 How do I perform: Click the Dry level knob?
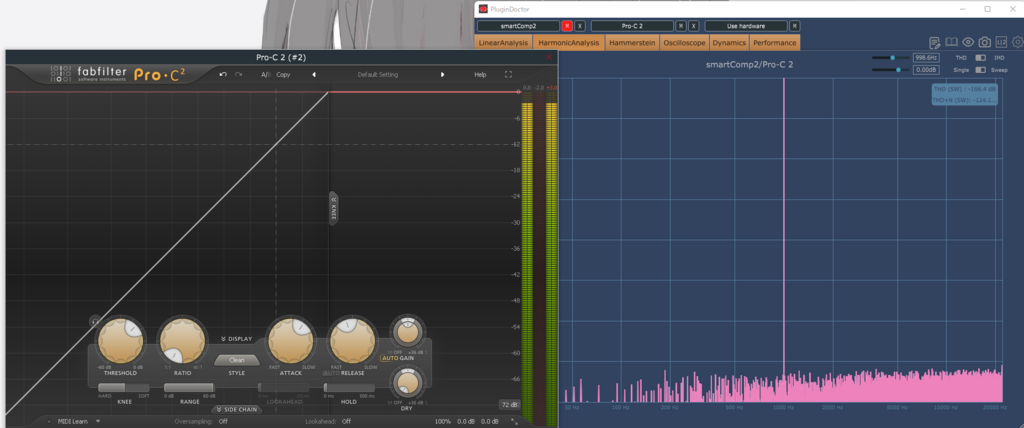(407, 383)
